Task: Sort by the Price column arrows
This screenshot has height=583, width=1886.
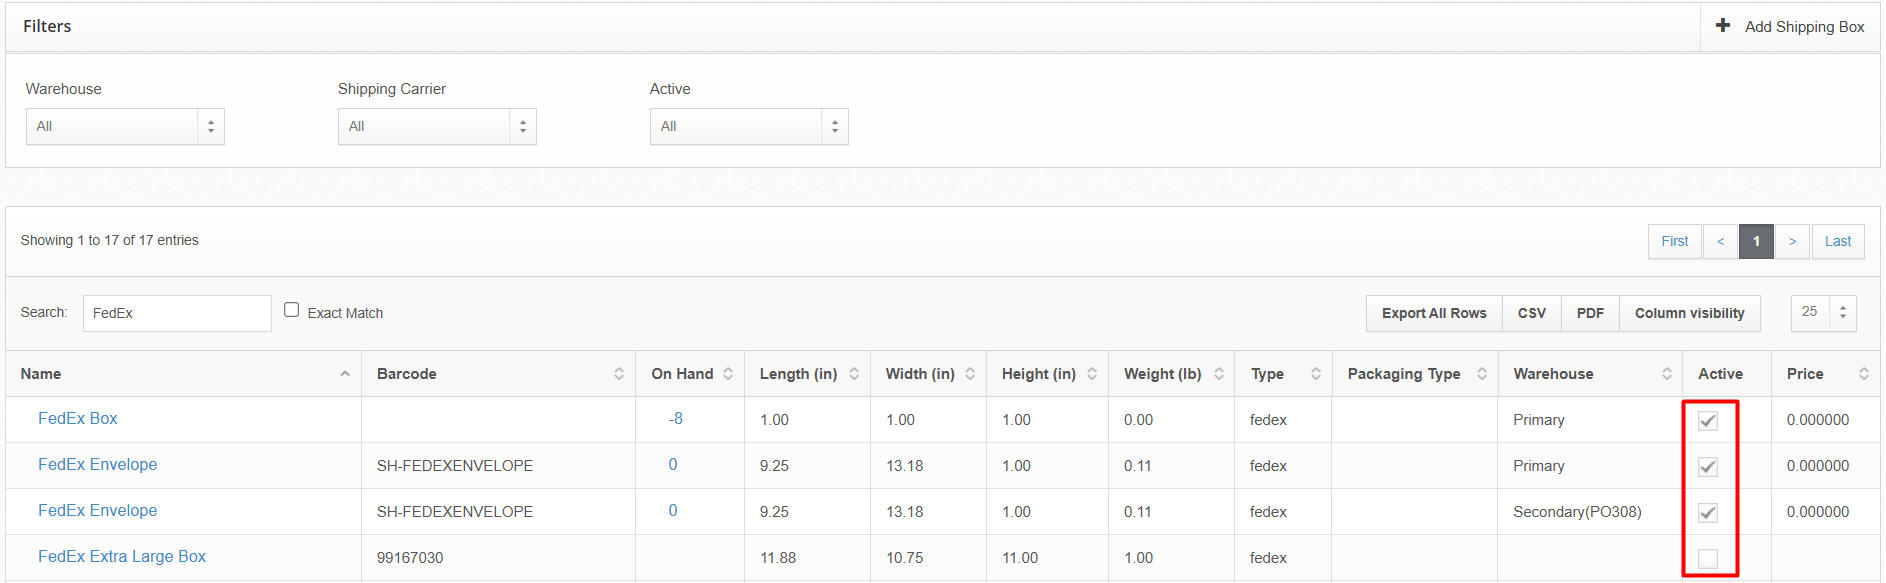Action: coord(1864,374)
